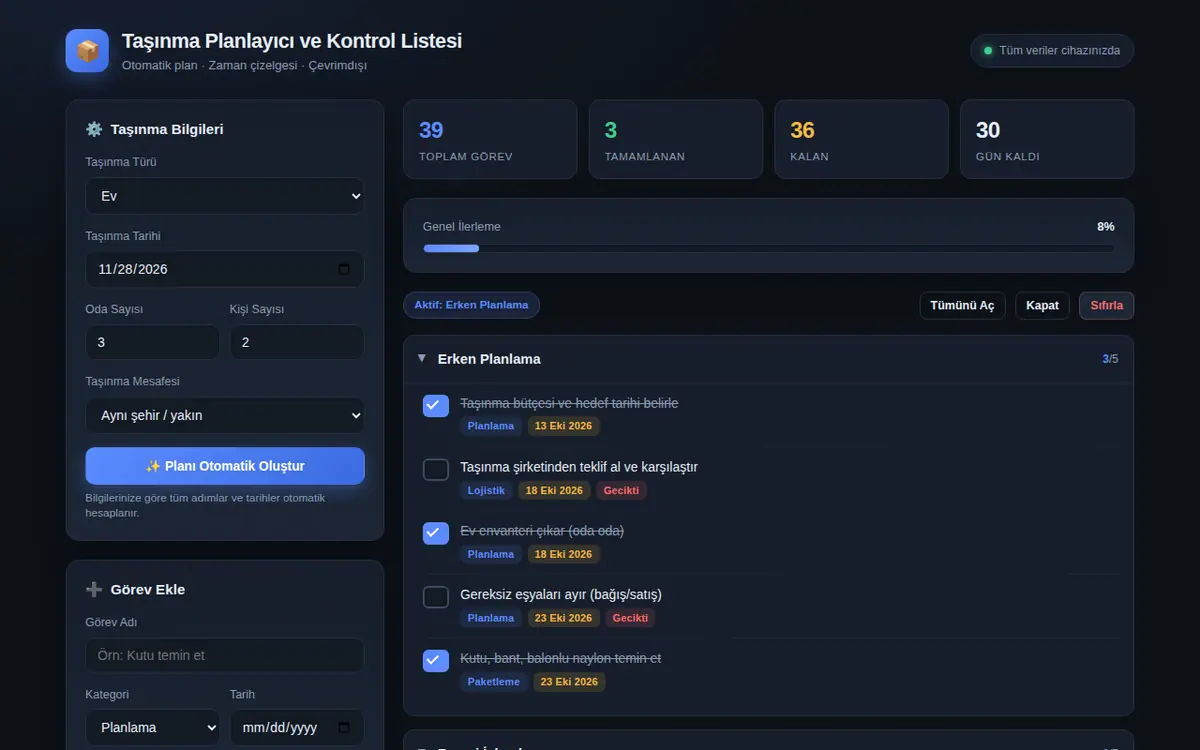
Task: Click the Kapat button
Action: tap(1042, 305)
